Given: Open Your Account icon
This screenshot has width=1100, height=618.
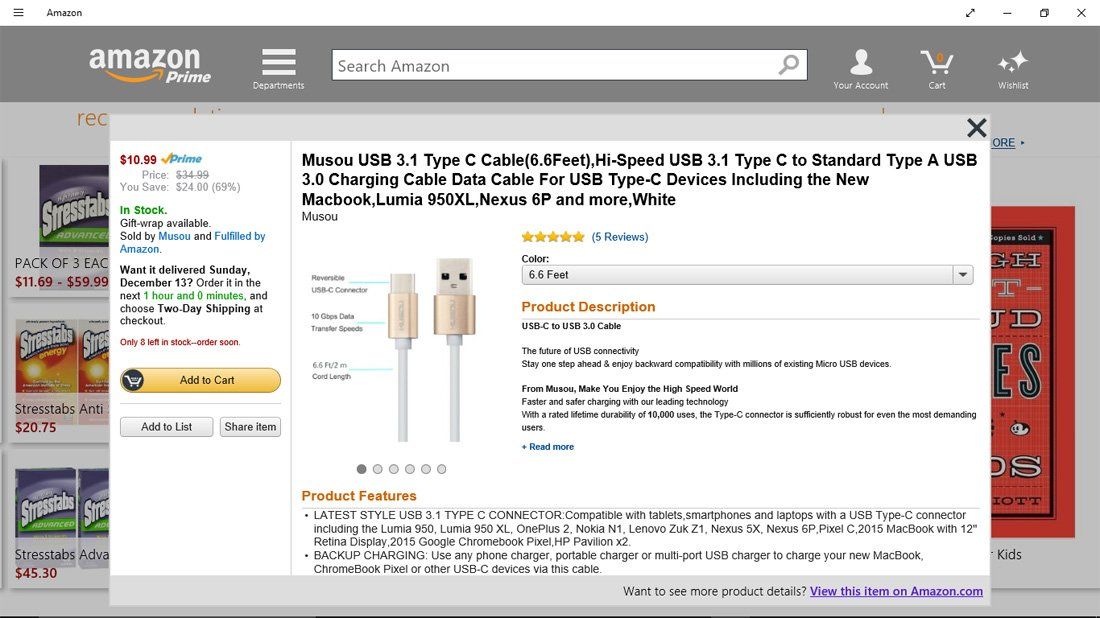Looking at the screenshot, I should point(860,63).
